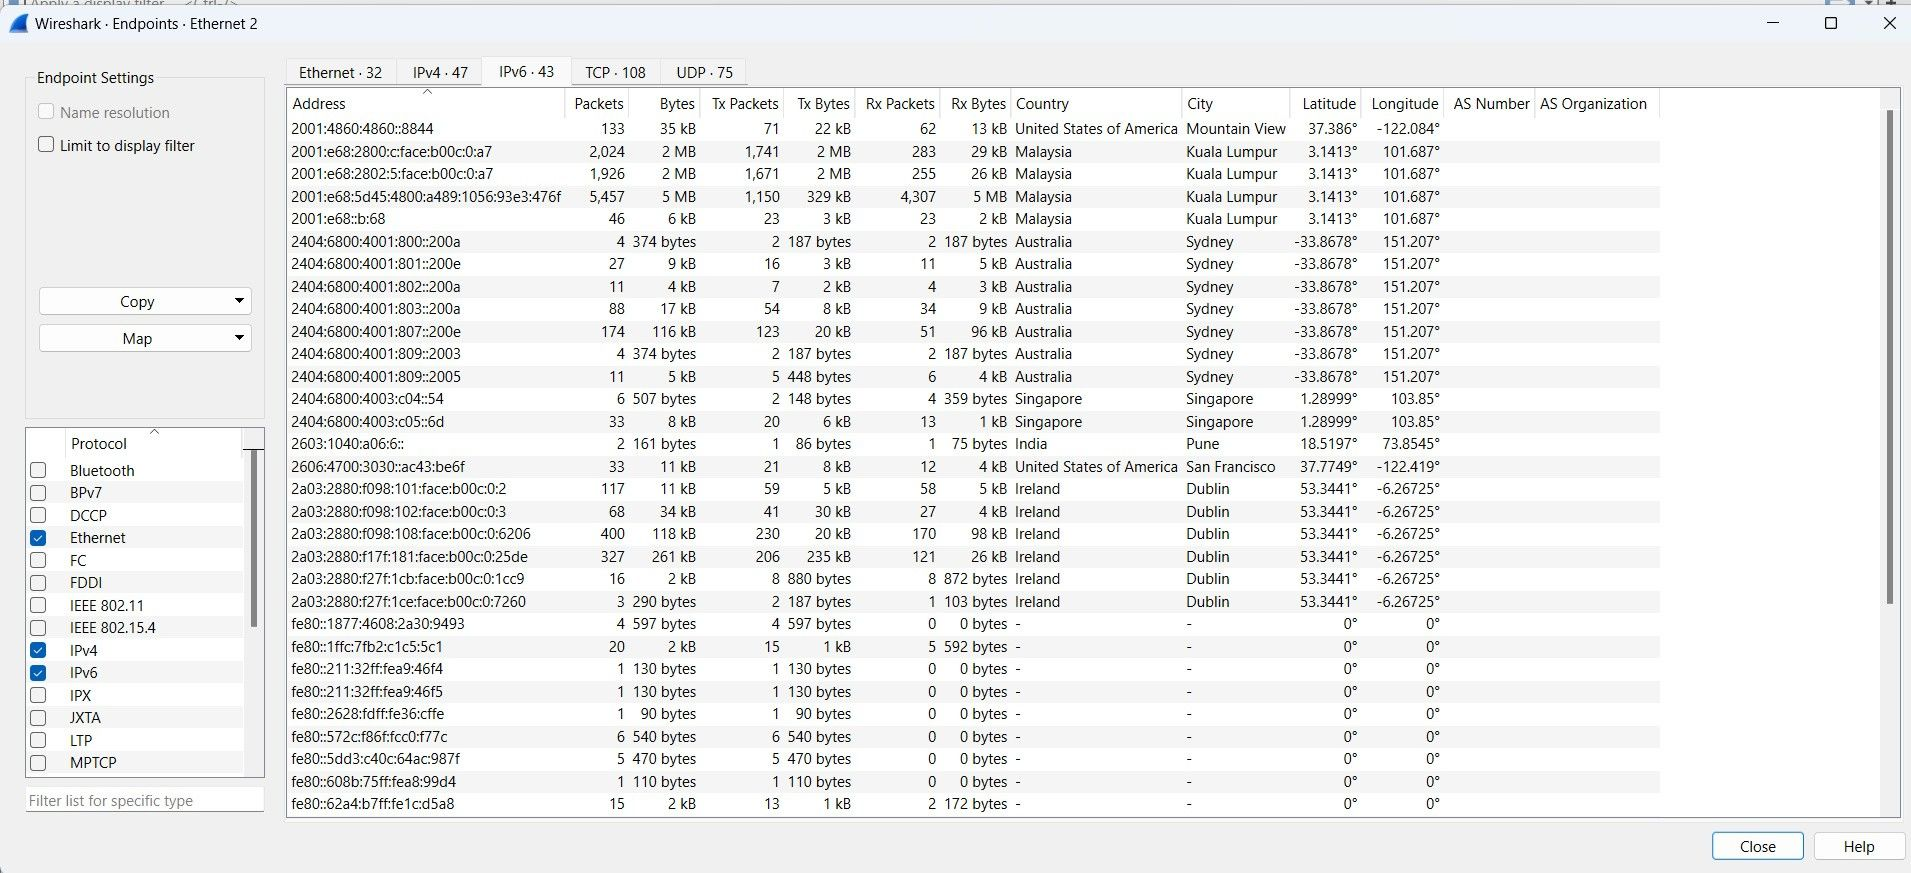Select endpoint row fe80::1877:4608:2a30:9493
This screenshot has width=1911, height=873.
click(973, 624)
